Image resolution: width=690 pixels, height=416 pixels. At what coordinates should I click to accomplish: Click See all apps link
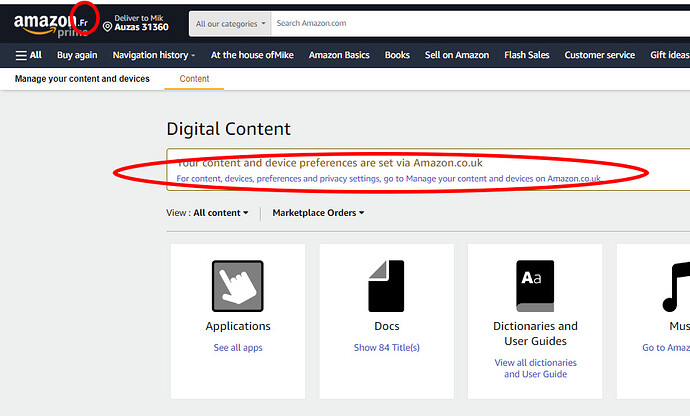click(x=238, y=348)
